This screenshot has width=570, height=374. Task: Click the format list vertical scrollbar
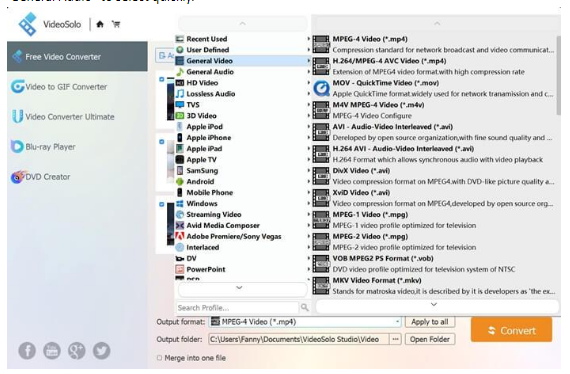(x=558, y=75)
